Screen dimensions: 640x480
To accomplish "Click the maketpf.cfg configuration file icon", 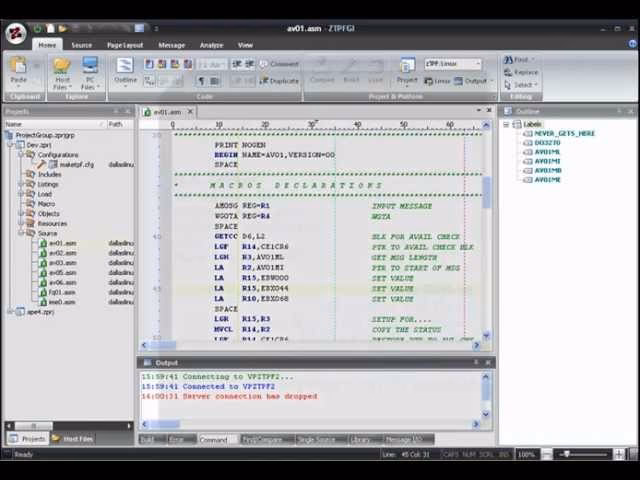I will coord(53,164).
